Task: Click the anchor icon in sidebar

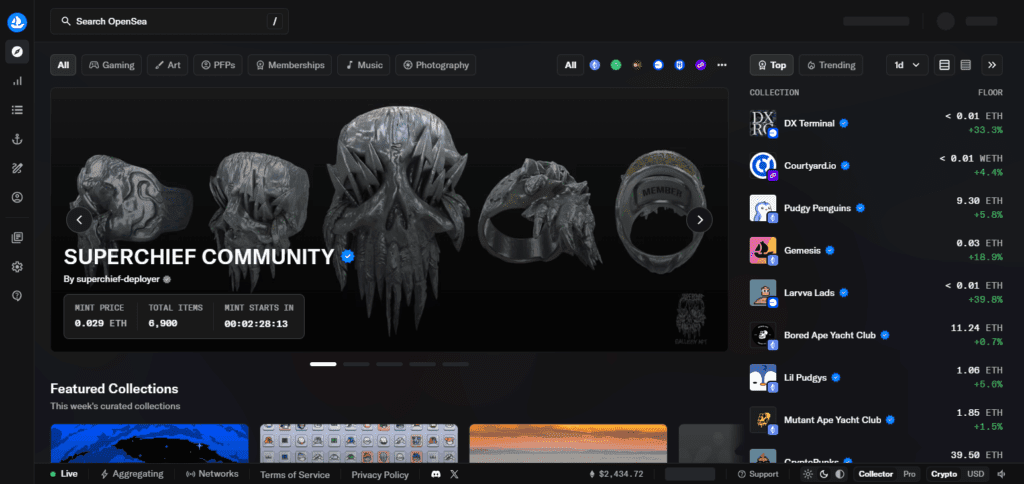Action: click(x=17, y=138)
